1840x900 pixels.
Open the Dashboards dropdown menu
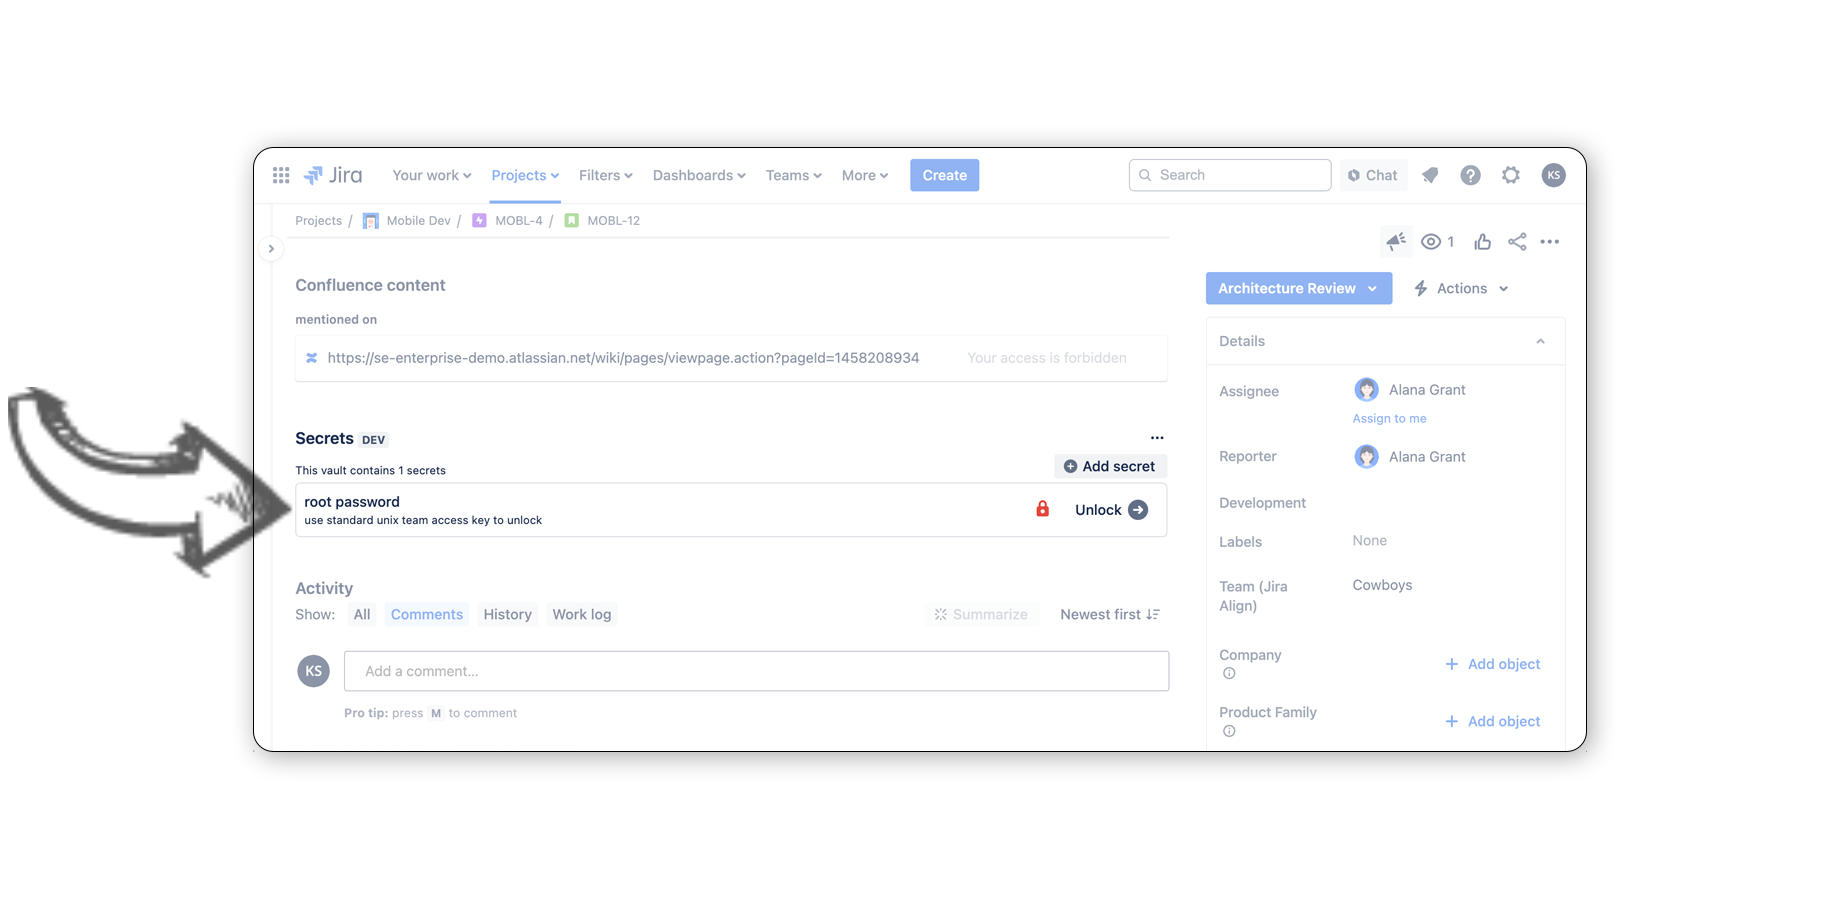(699, 175)
